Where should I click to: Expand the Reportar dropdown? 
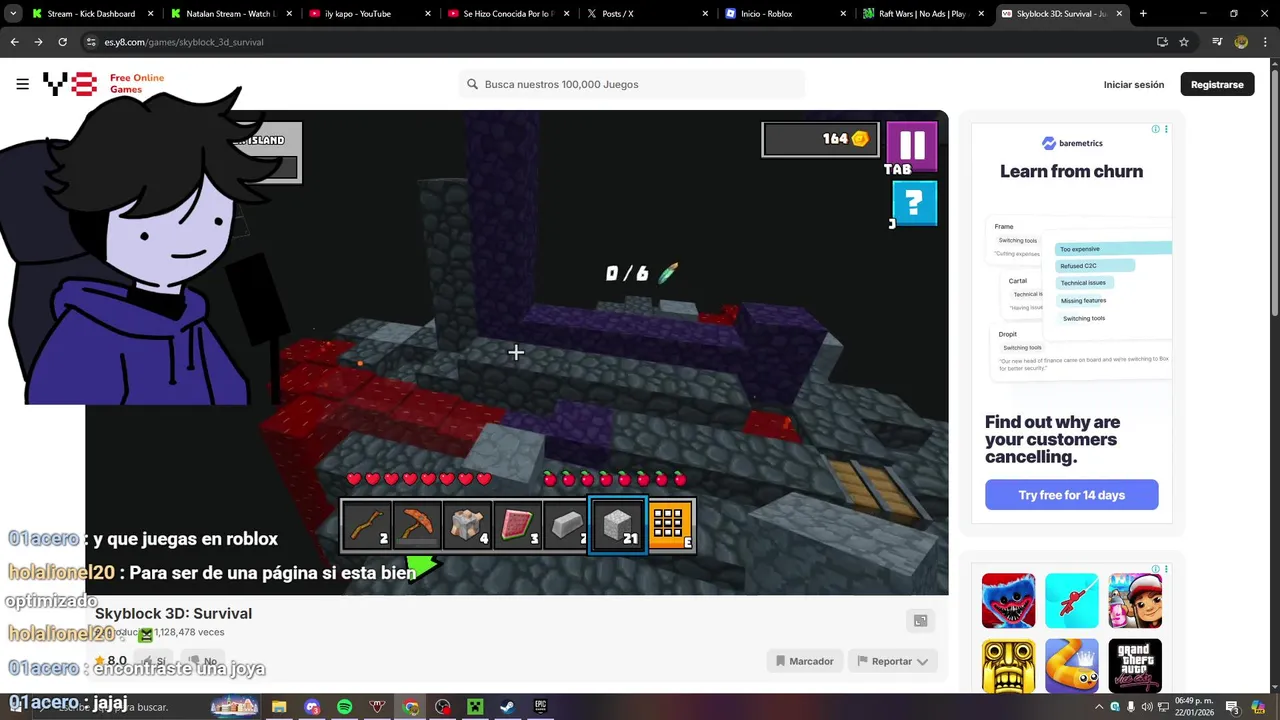coord(891,661)
